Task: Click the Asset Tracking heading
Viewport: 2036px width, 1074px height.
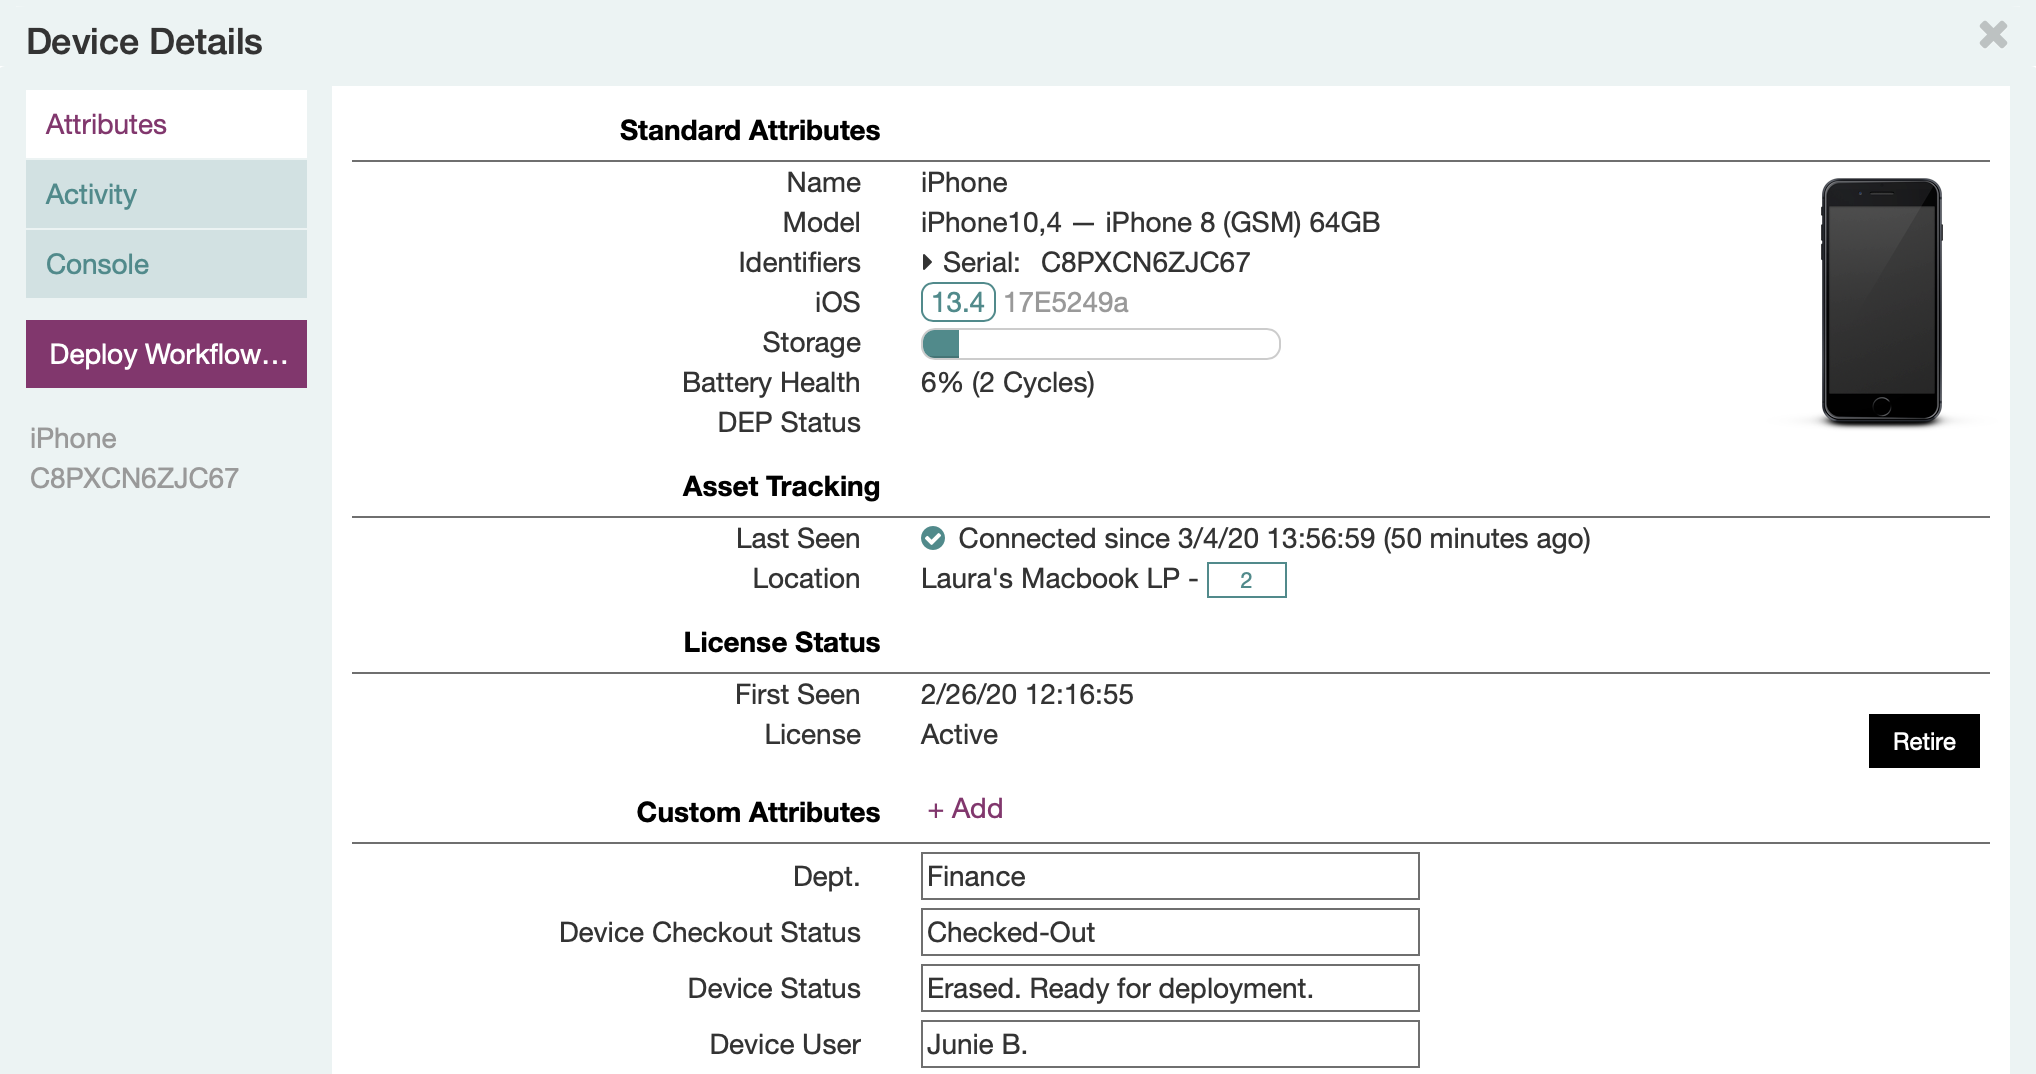Action: coord(781,486)
